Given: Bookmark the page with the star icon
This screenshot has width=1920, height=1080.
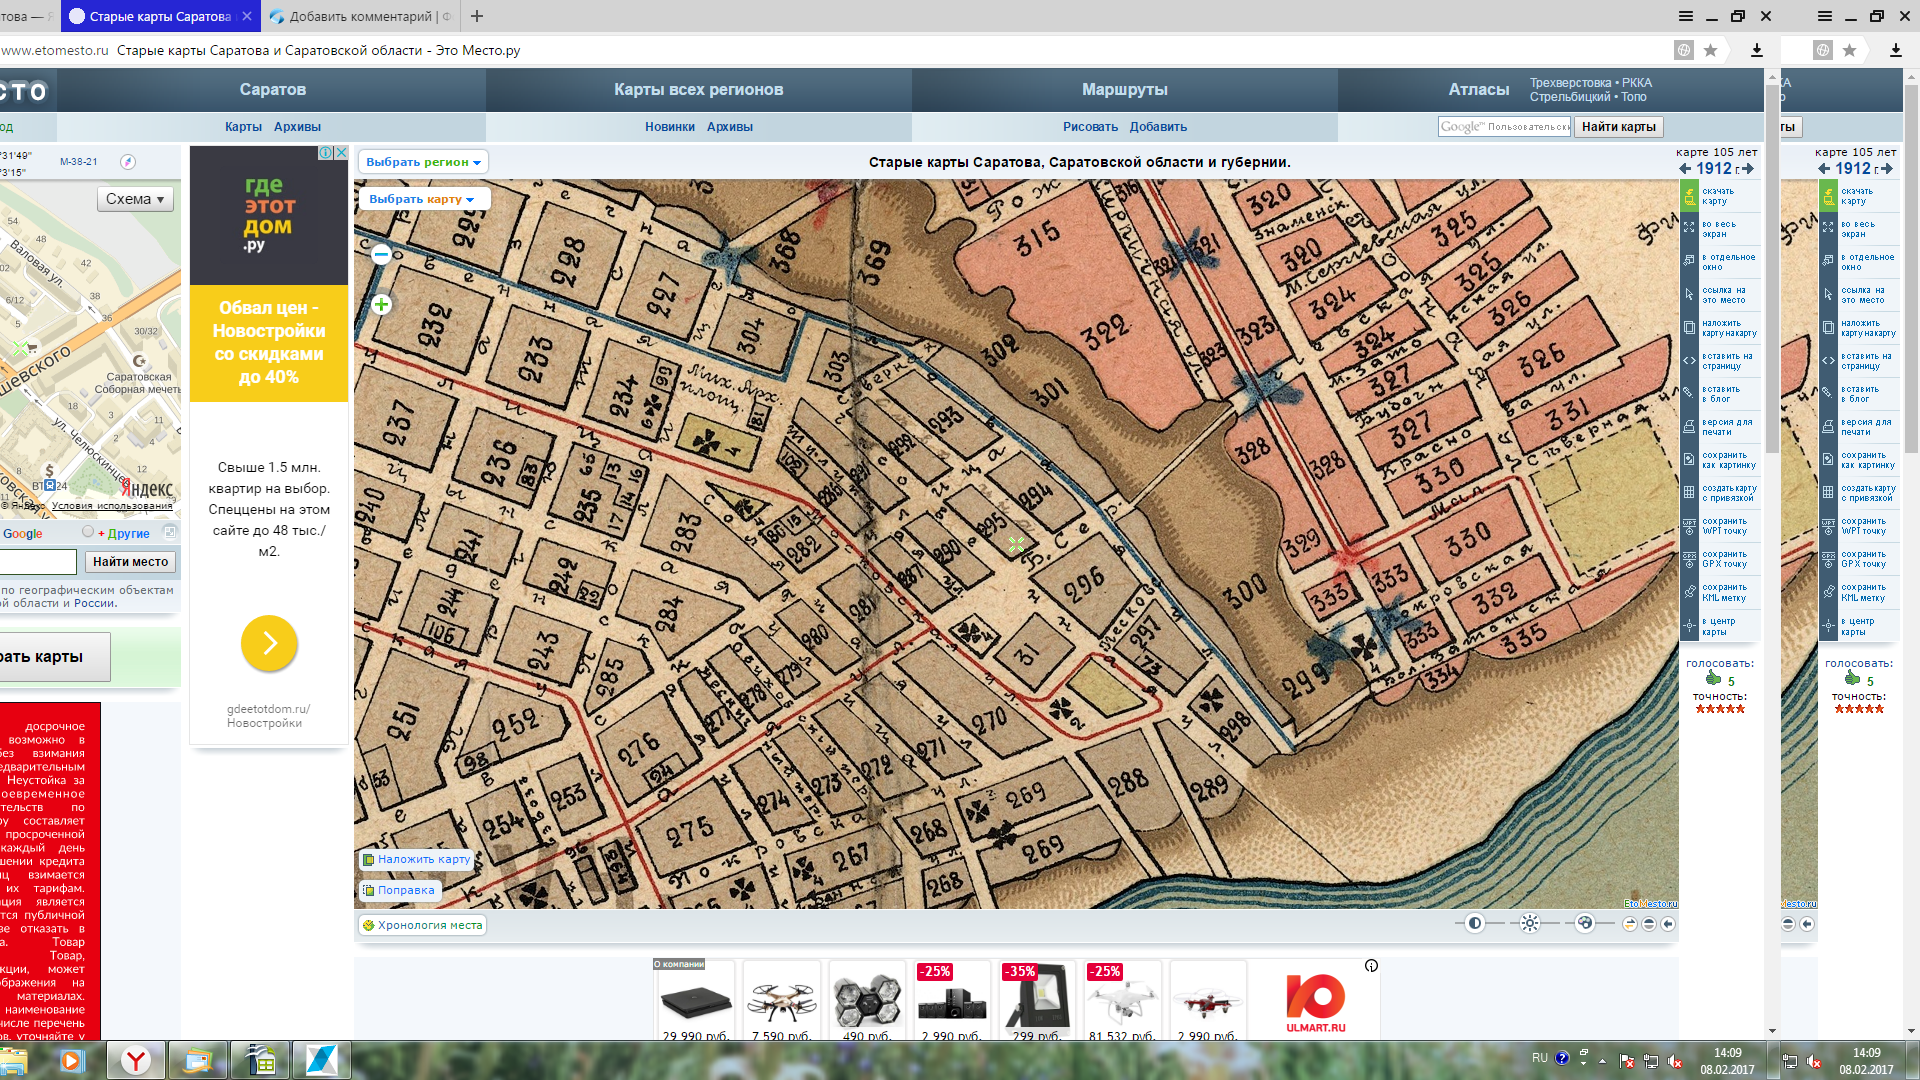Looking at the screenshot, I should 1711,50.
